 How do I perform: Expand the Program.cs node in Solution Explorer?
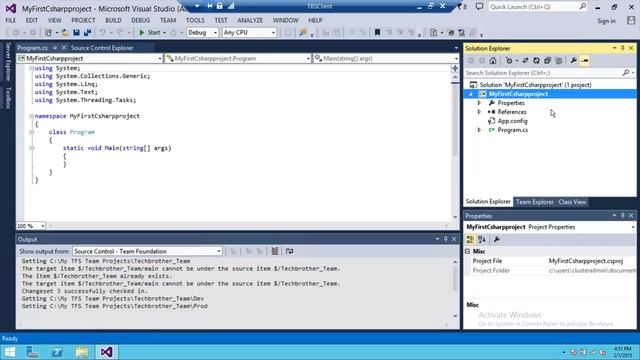tap(479, 130)
